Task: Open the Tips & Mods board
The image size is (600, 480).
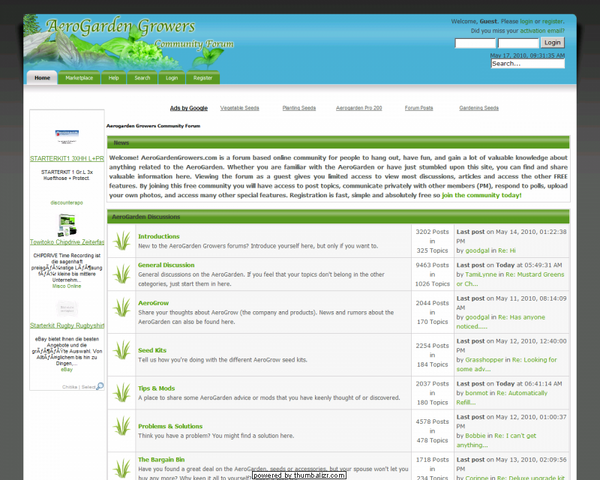Action: (157, 388)
